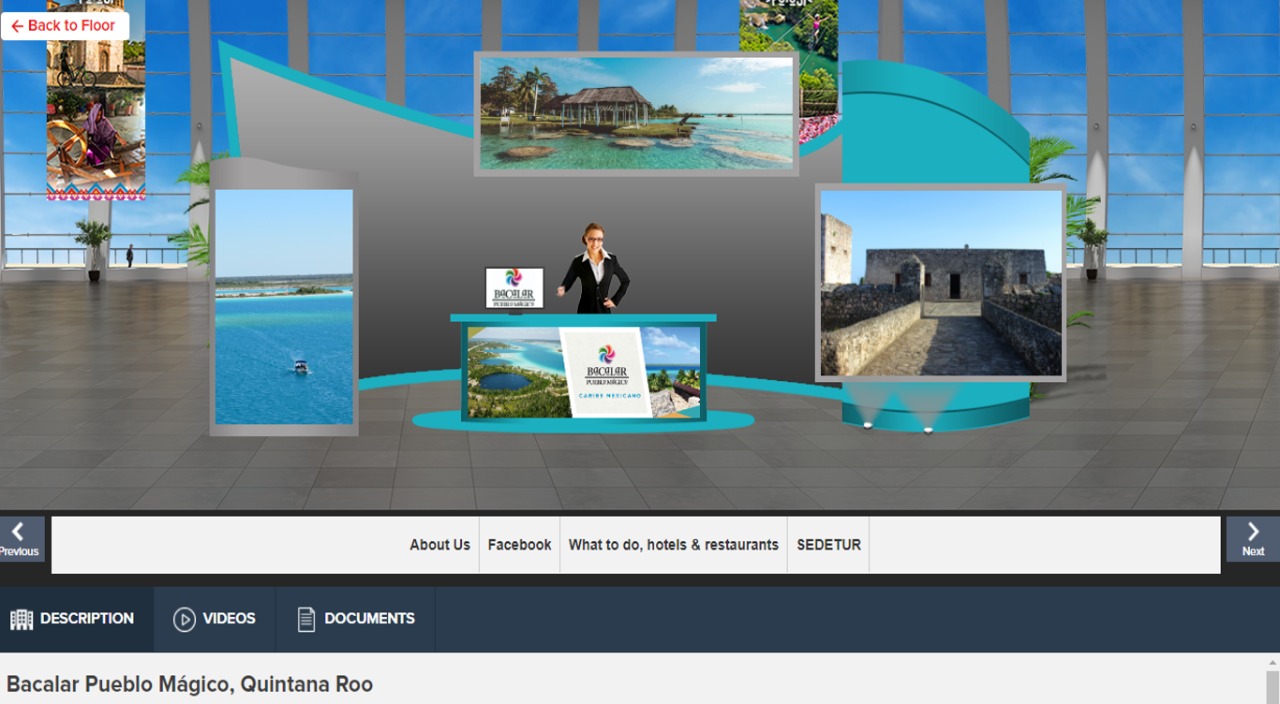Screen dimensions: 1280x704
Task: Go to the Next booth arrow
Action: (x=1253, y=539)
